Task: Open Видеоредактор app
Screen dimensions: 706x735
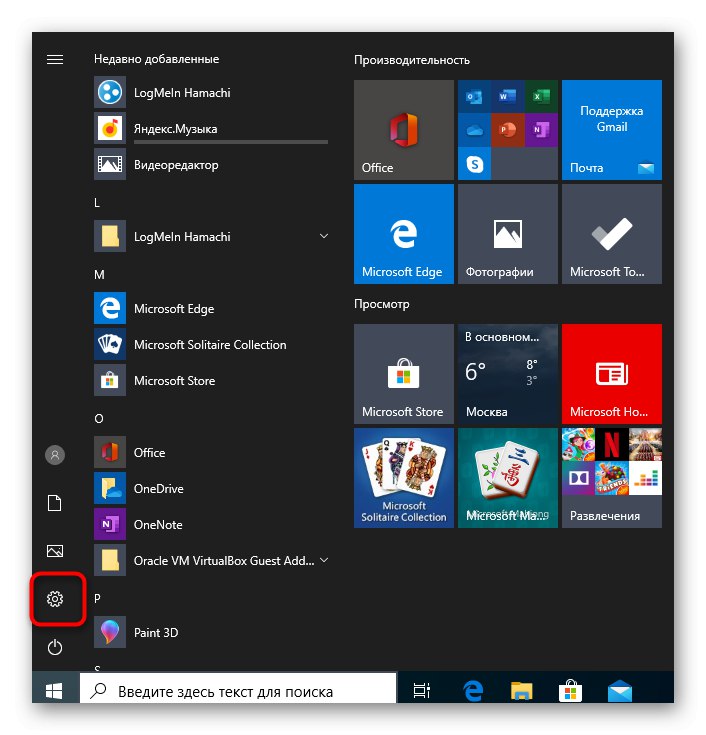Action: point(211,165)
